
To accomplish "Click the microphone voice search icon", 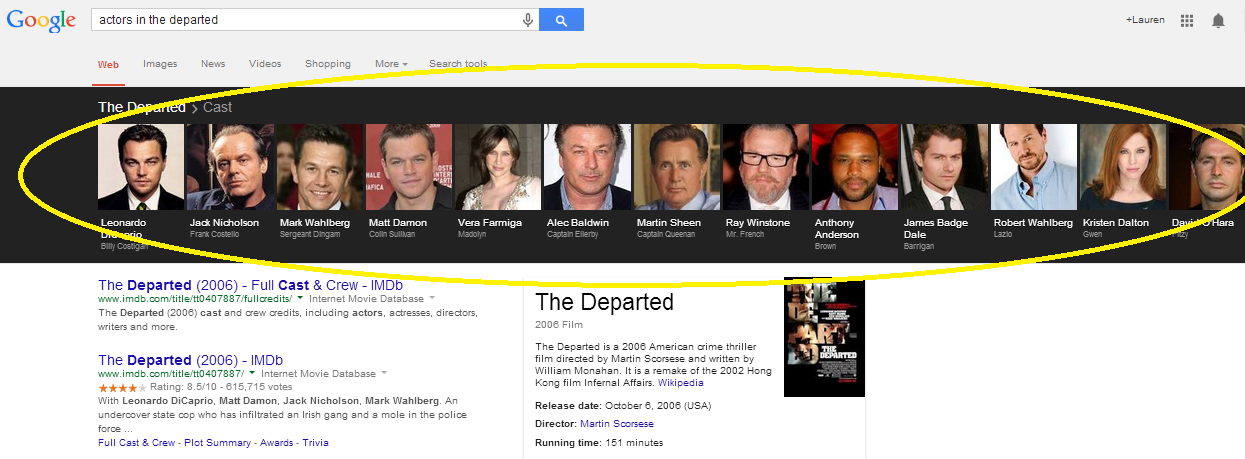I will pos(528,20).
